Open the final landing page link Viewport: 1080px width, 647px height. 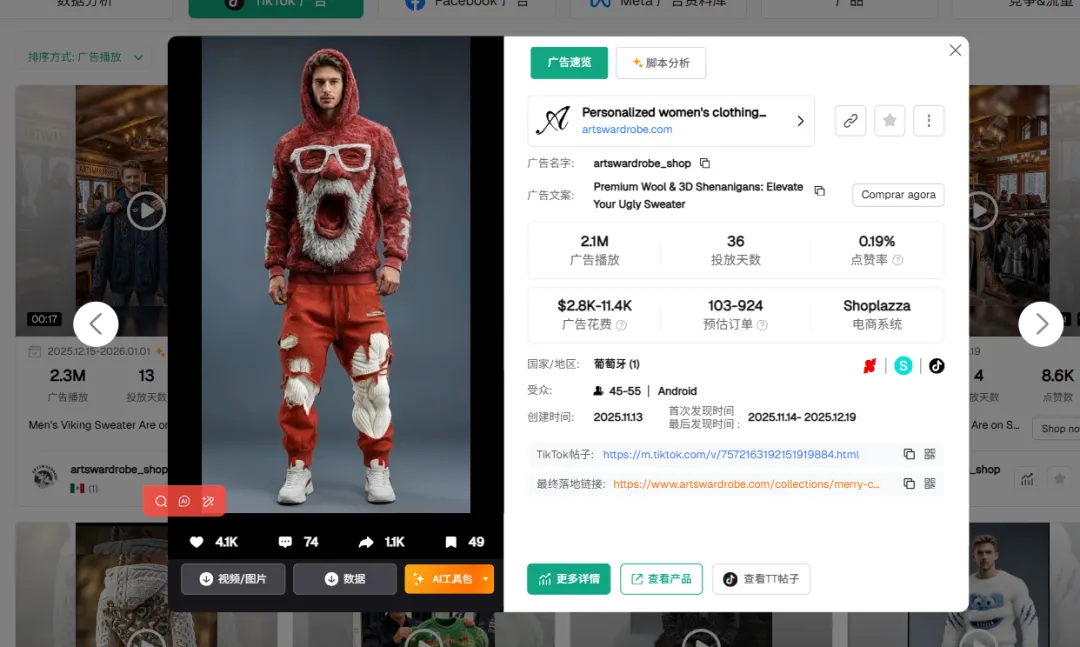[x=746, y=484]
